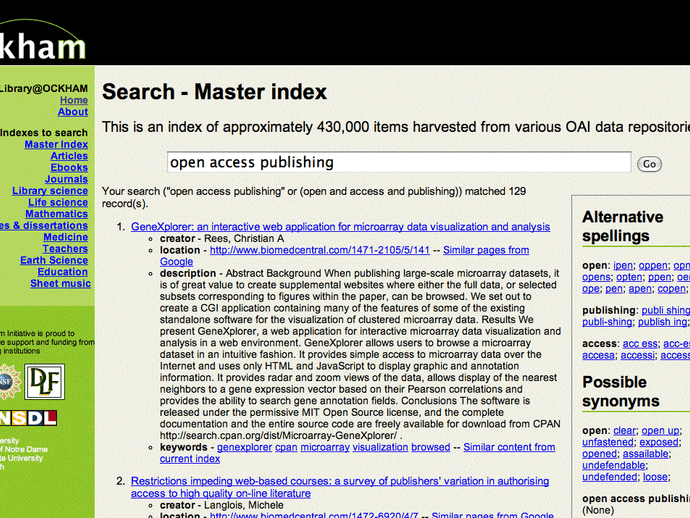The image size is (690, 518).
Task: Click the NSDL logo
Action: (x=28, y=418)
